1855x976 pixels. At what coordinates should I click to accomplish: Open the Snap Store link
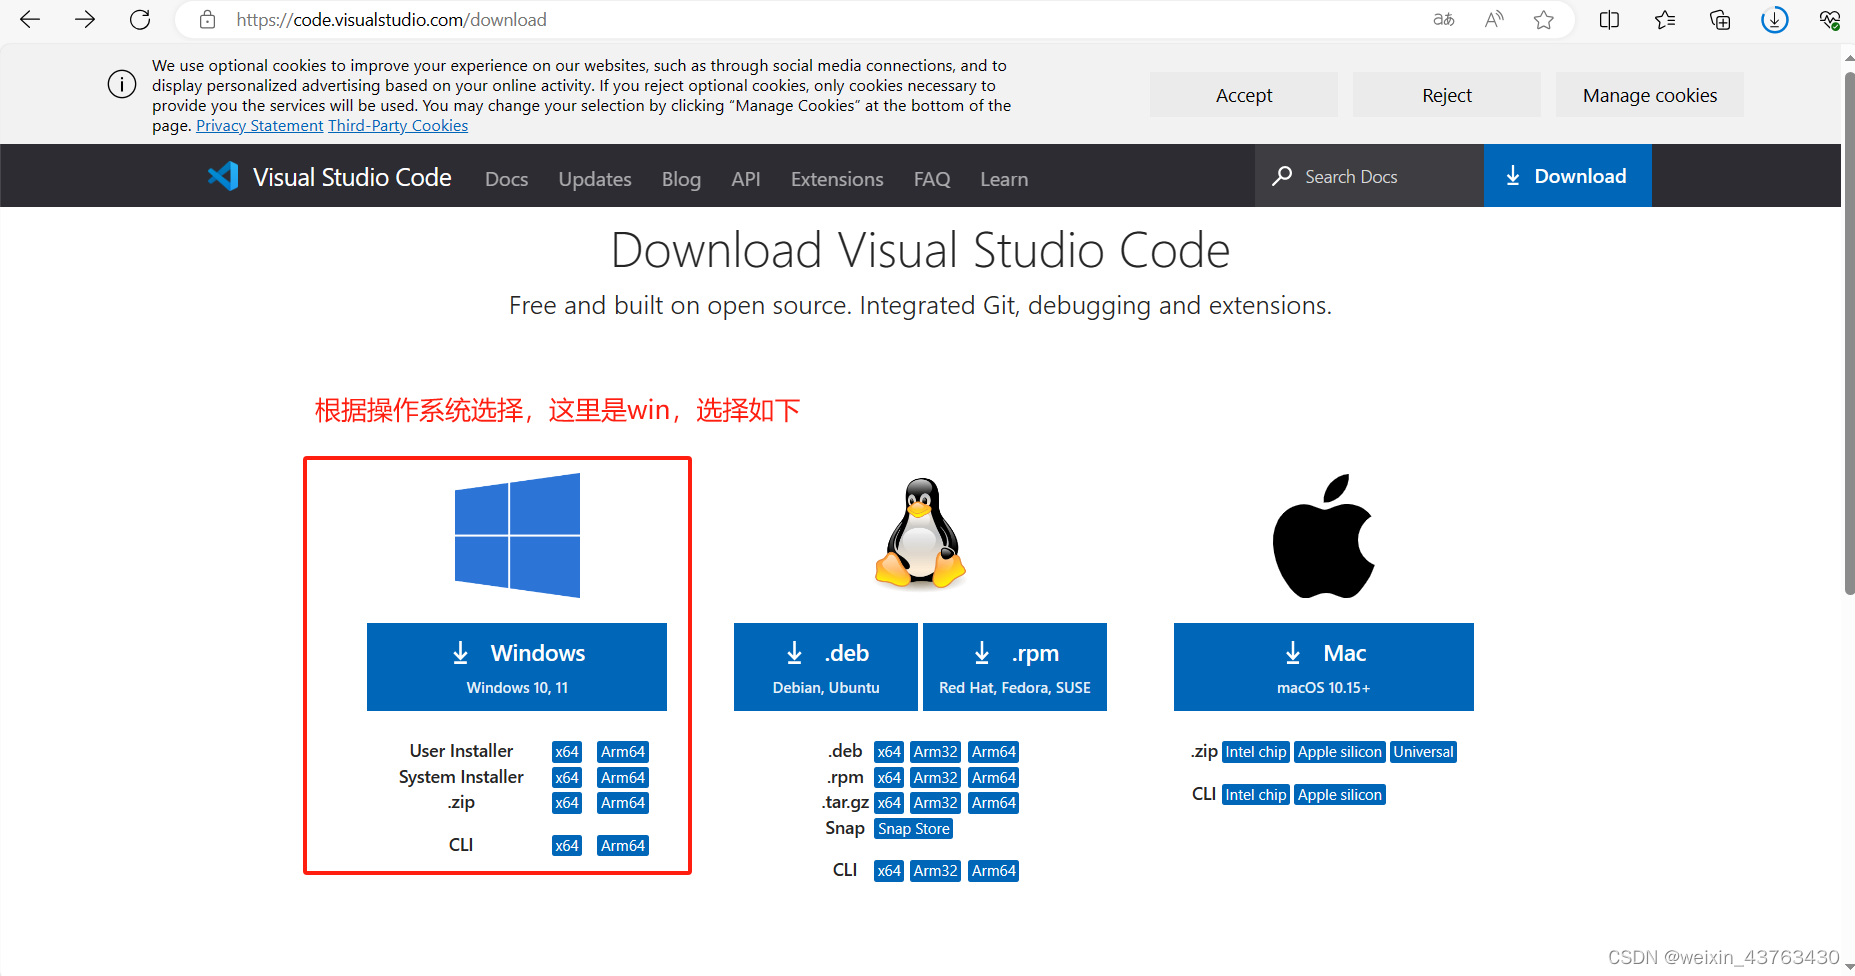point(914,829)
